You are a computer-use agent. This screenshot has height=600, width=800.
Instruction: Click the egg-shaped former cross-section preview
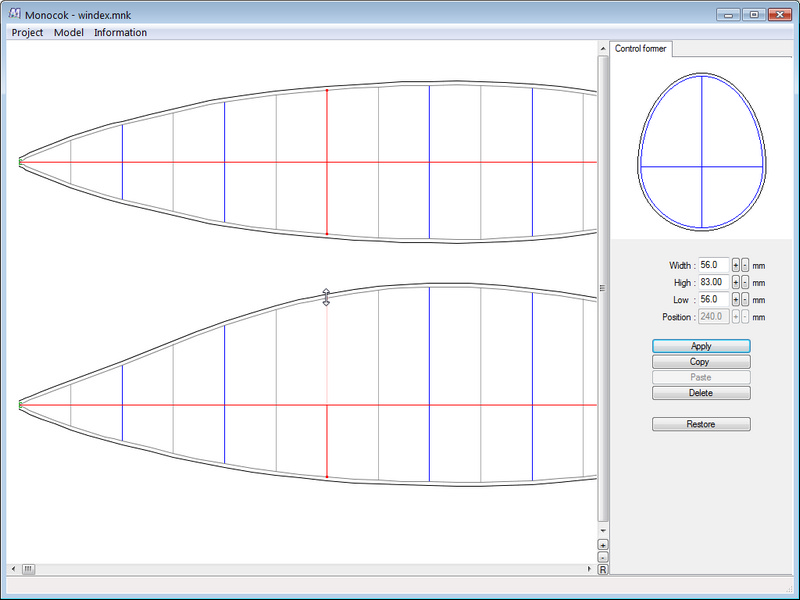[702, 152]
